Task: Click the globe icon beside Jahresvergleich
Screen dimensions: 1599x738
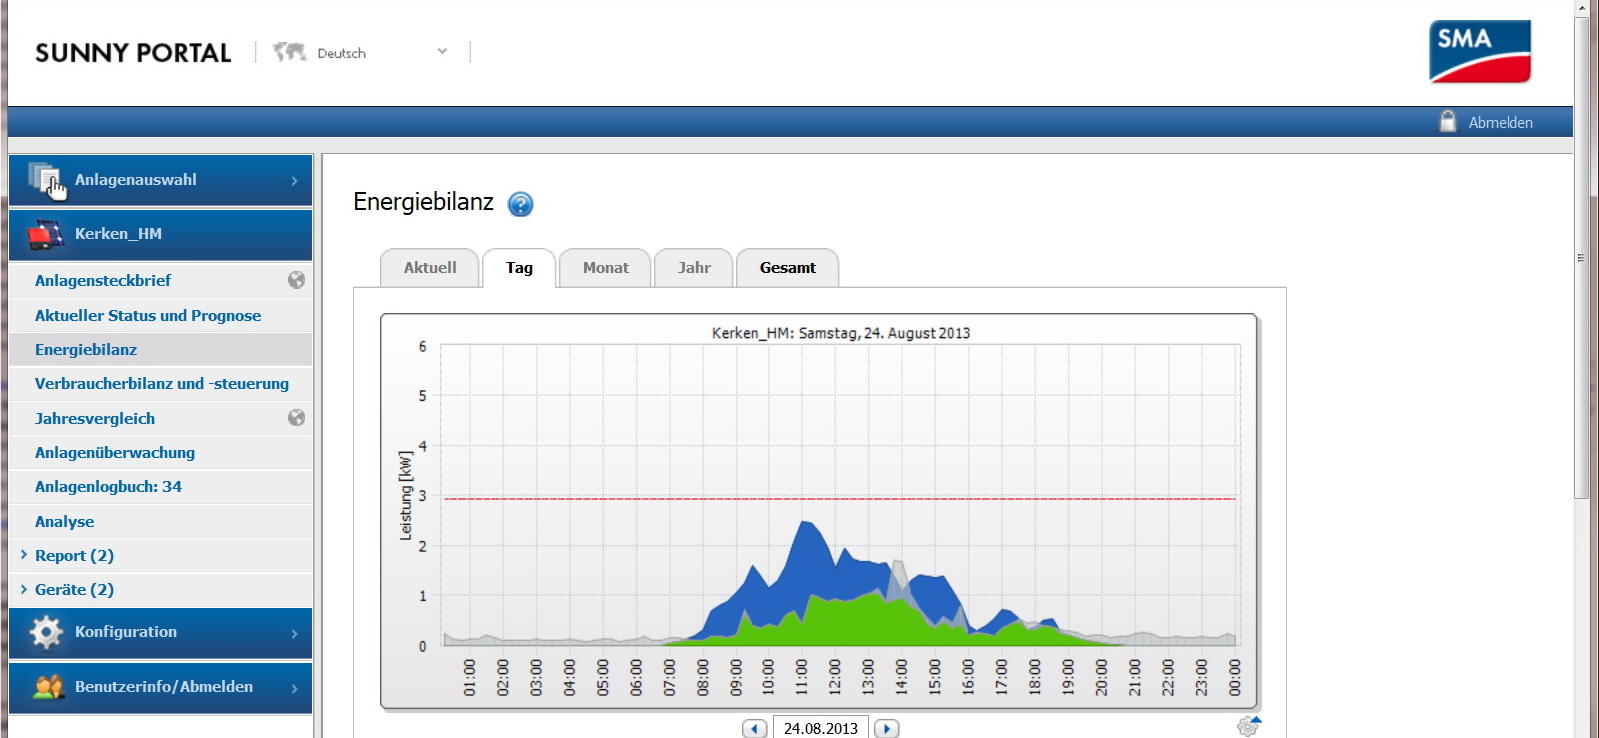Action: click(296, 418)
